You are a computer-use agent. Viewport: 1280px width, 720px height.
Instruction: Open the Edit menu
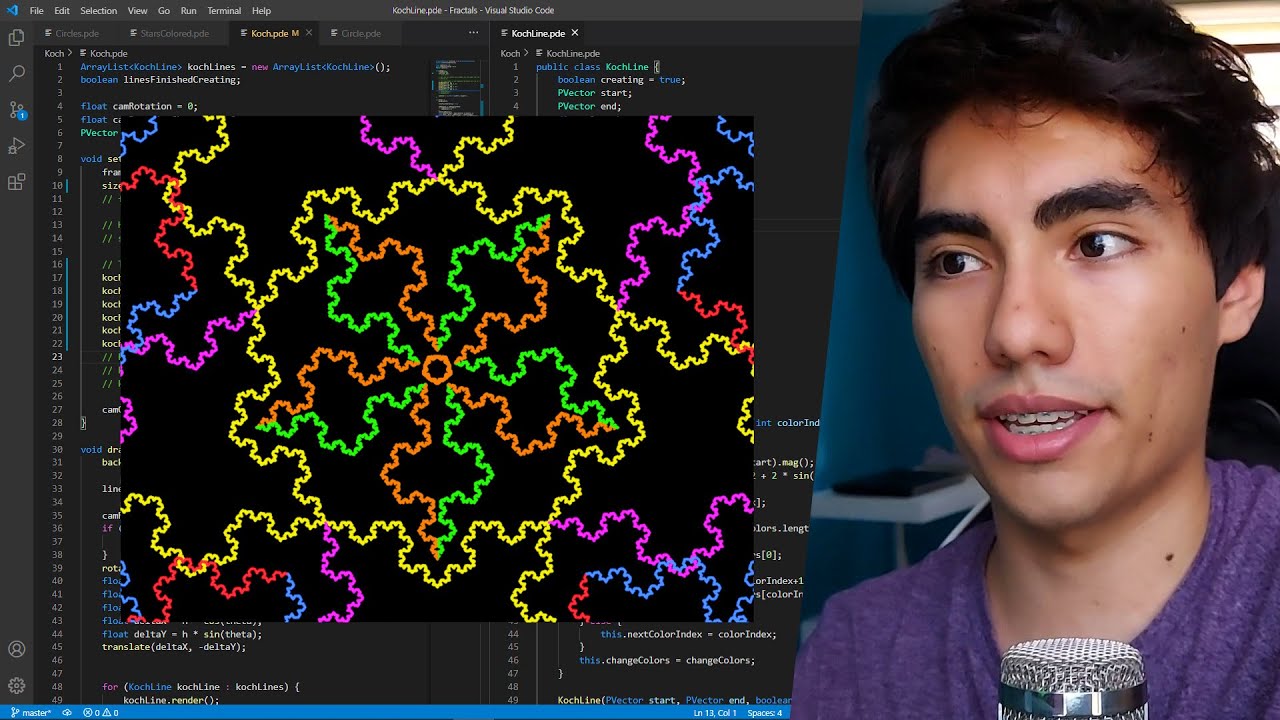coord(62,10)
